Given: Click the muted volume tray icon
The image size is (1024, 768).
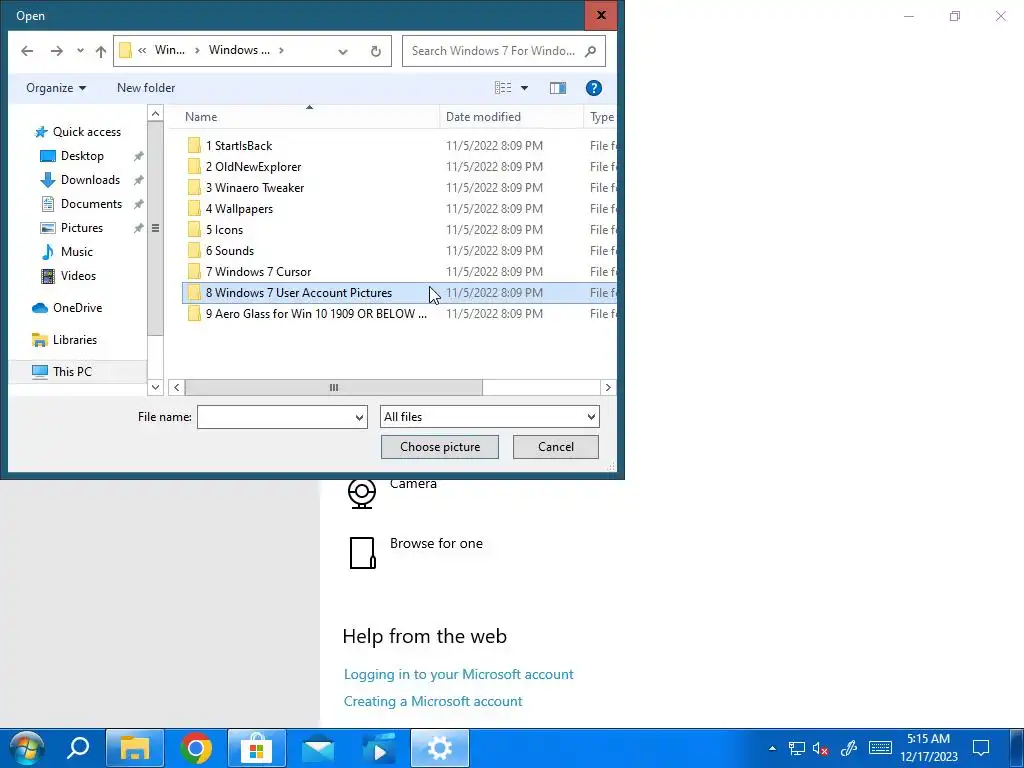Looking at the screenshot, I should click(820, 748).
